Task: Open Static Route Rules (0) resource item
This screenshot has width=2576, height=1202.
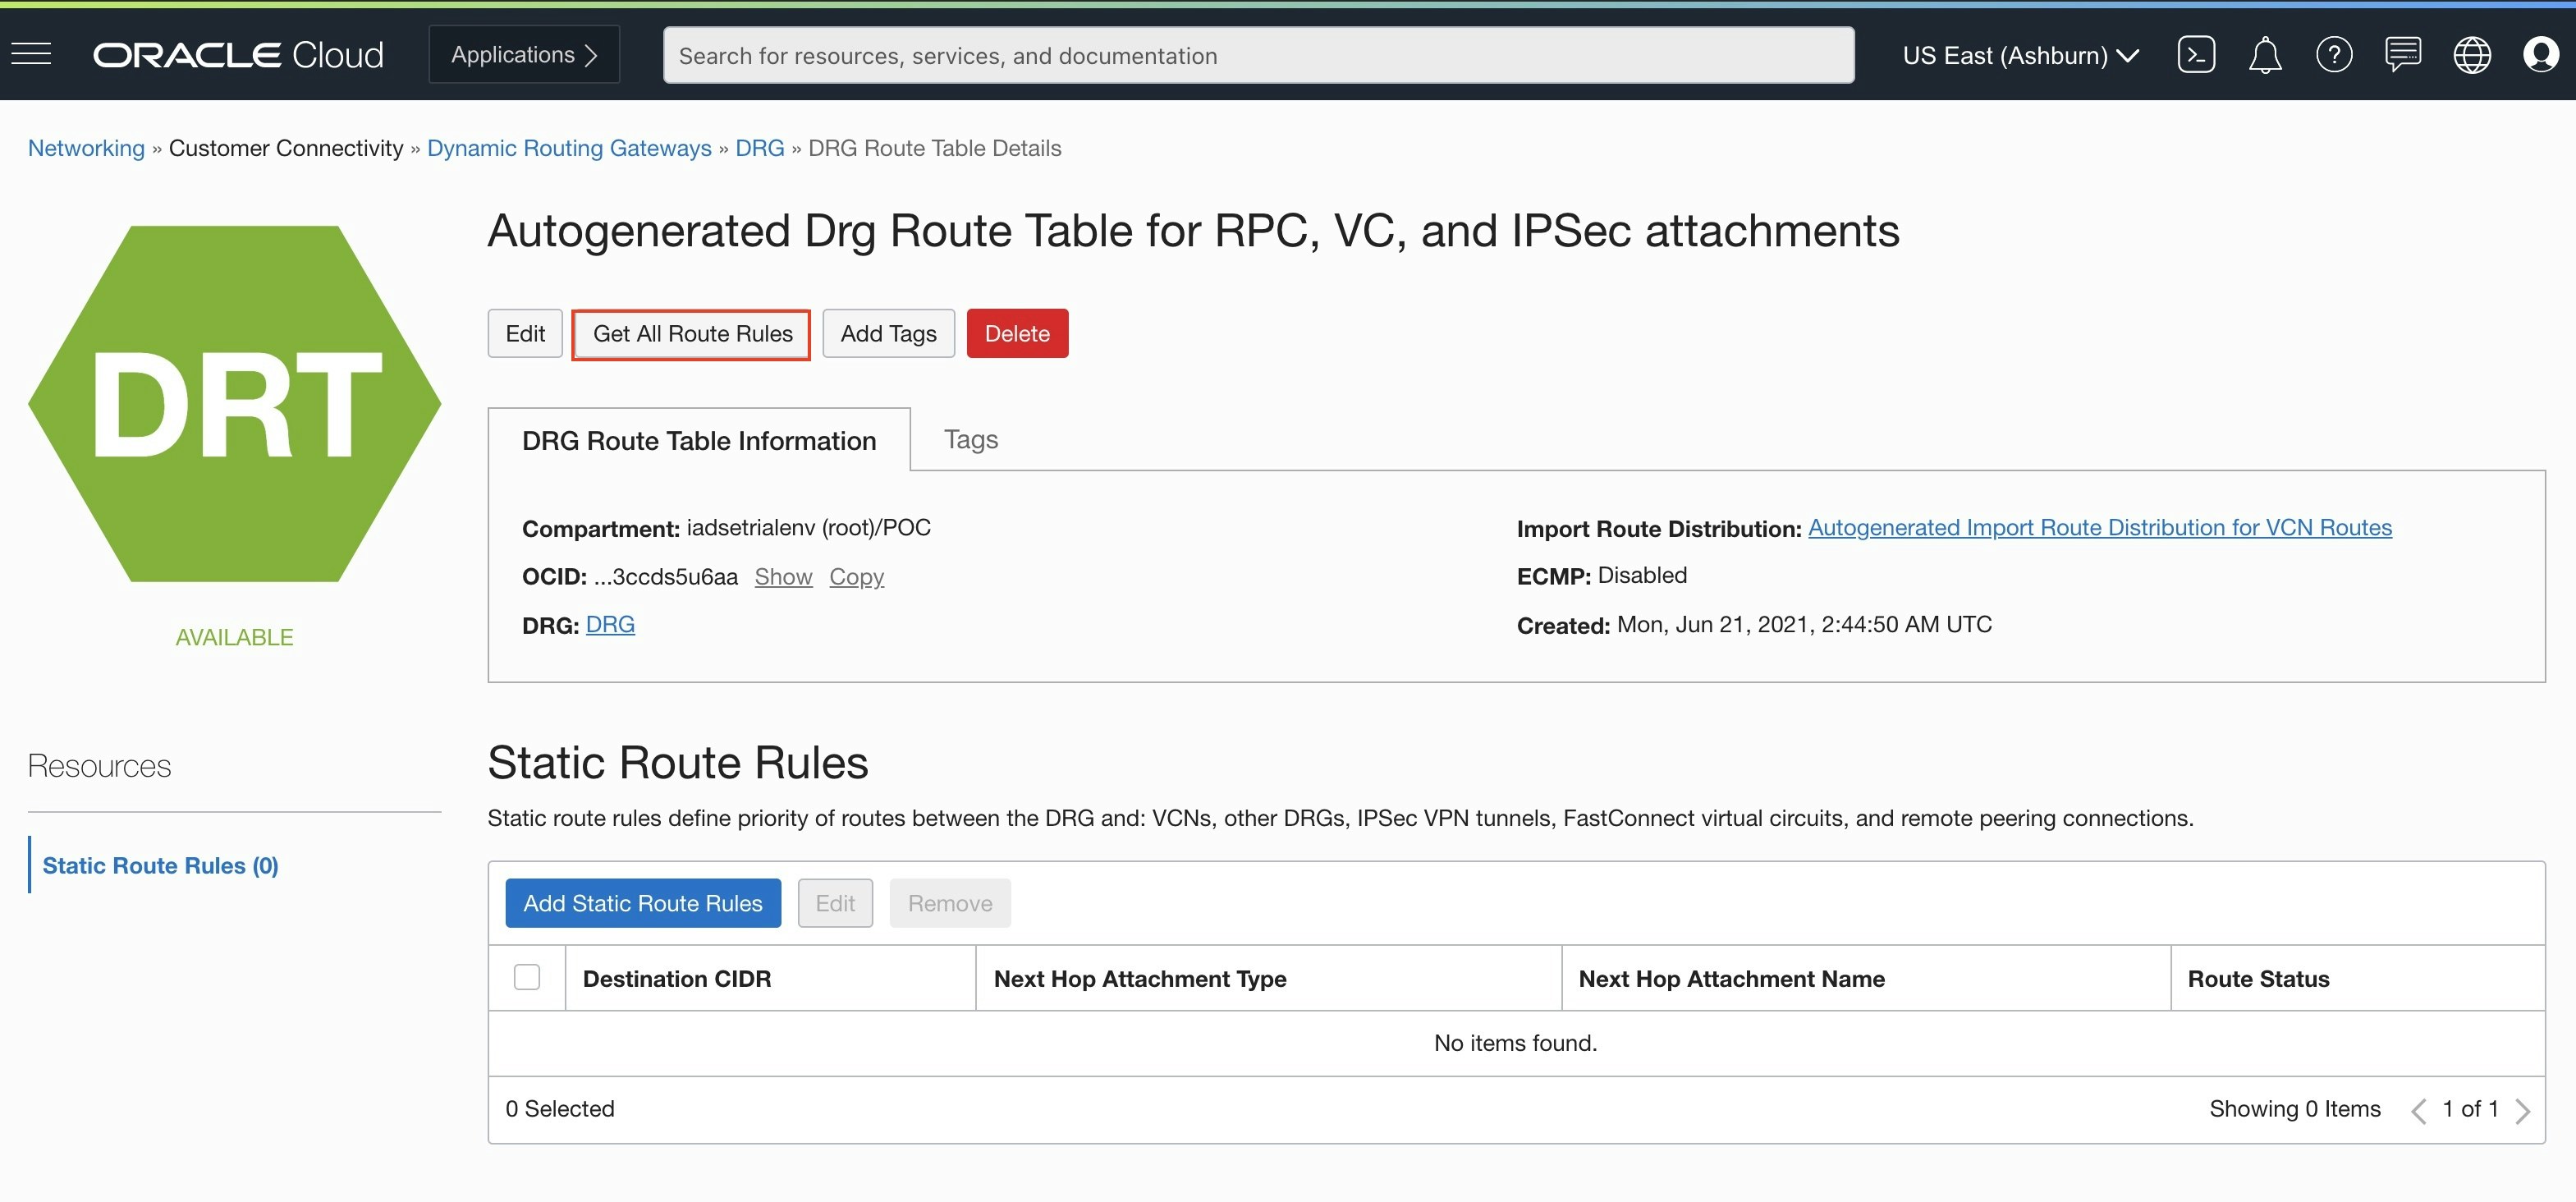Action: (161, 865)
